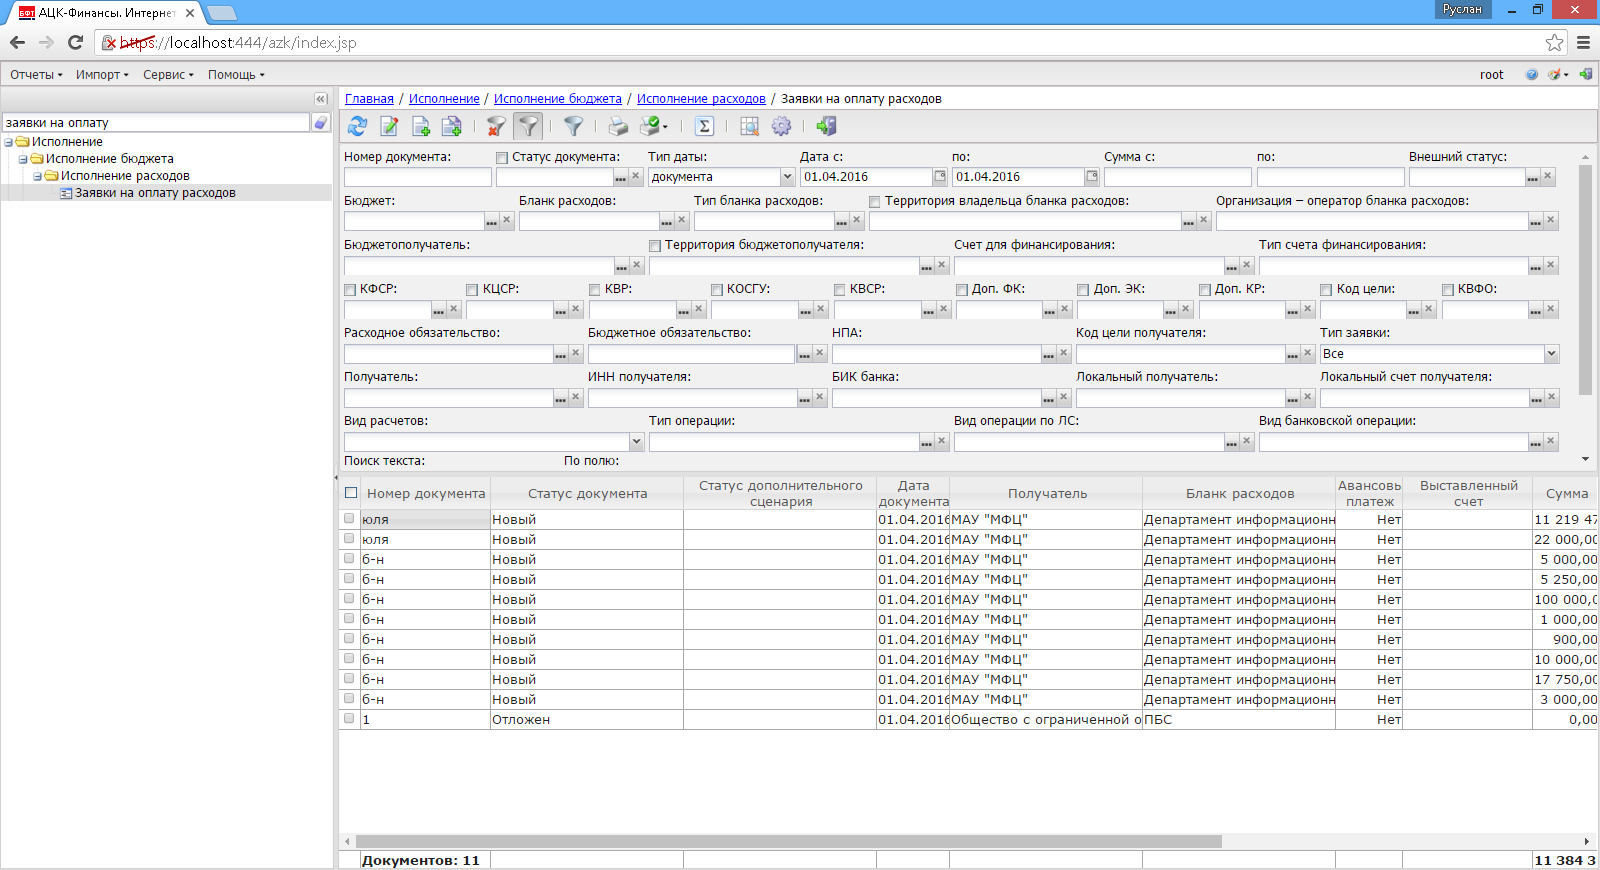
Task: Click the Clear filter funnel icon
Action: point(496,126)
